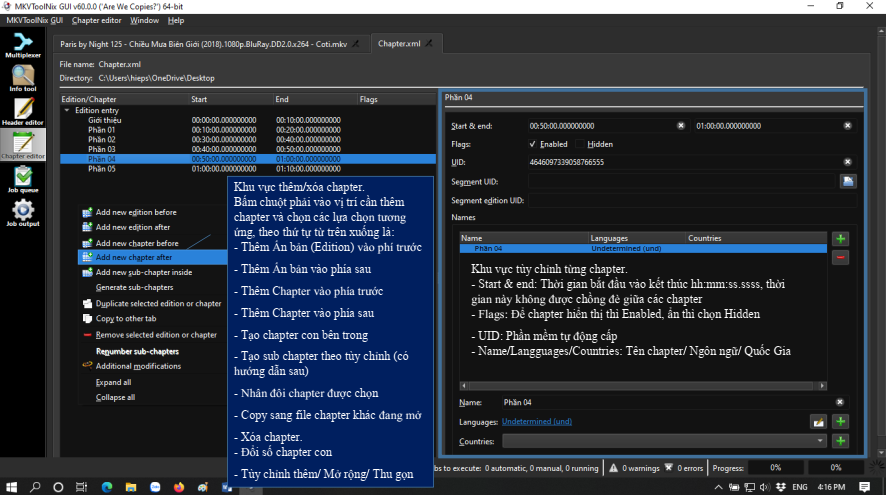Open the notification center
This screenshot has height=495, width=886.
tap(865, 487)
